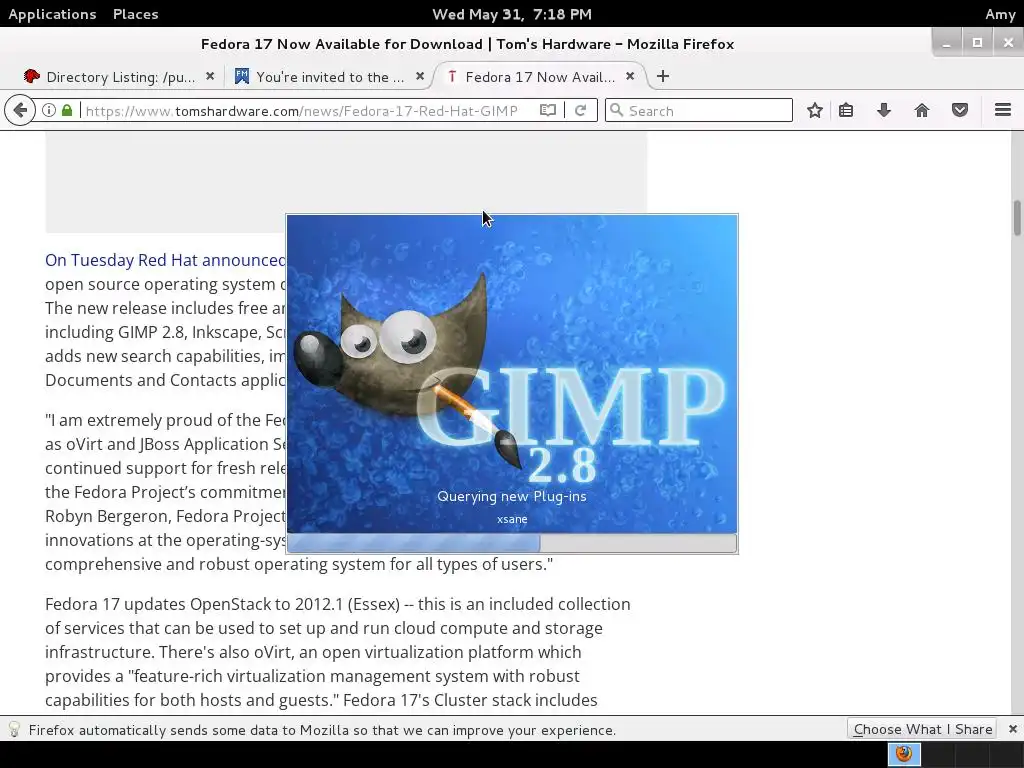Image resolution: width=1024 pixels, height=768 pixels.
Task: Click the 'xsane' plug-in name text
Action: (512, 519)
